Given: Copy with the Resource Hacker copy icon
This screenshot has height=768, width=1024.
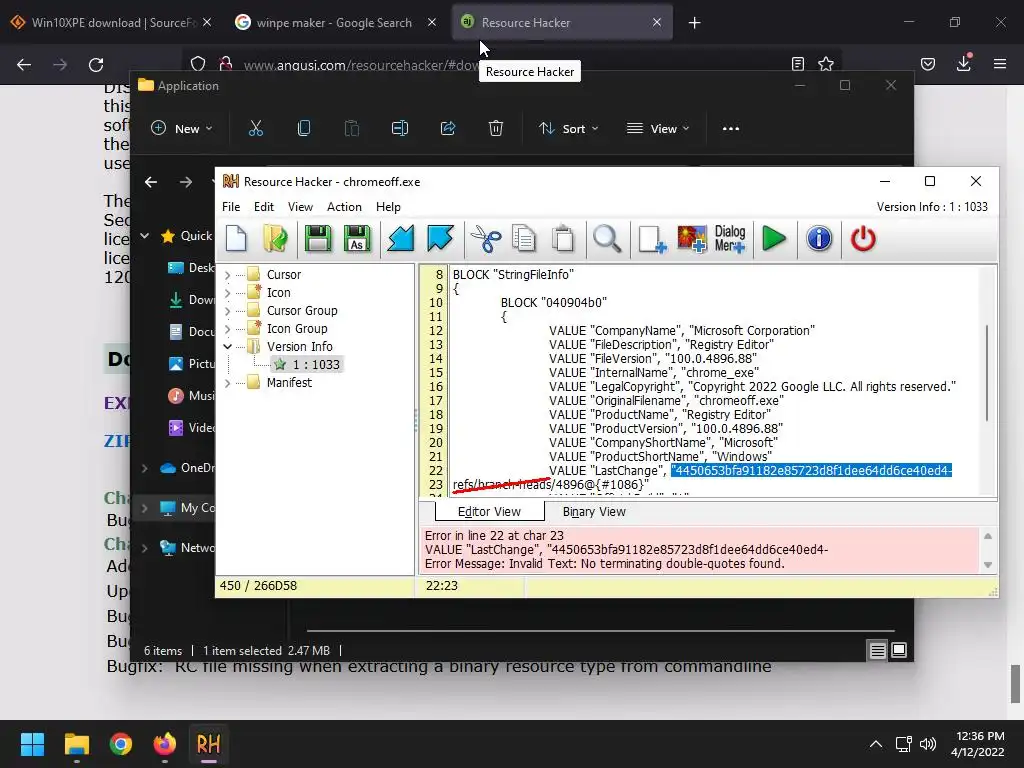Looking at the screenshot, I should pos(524,239).
